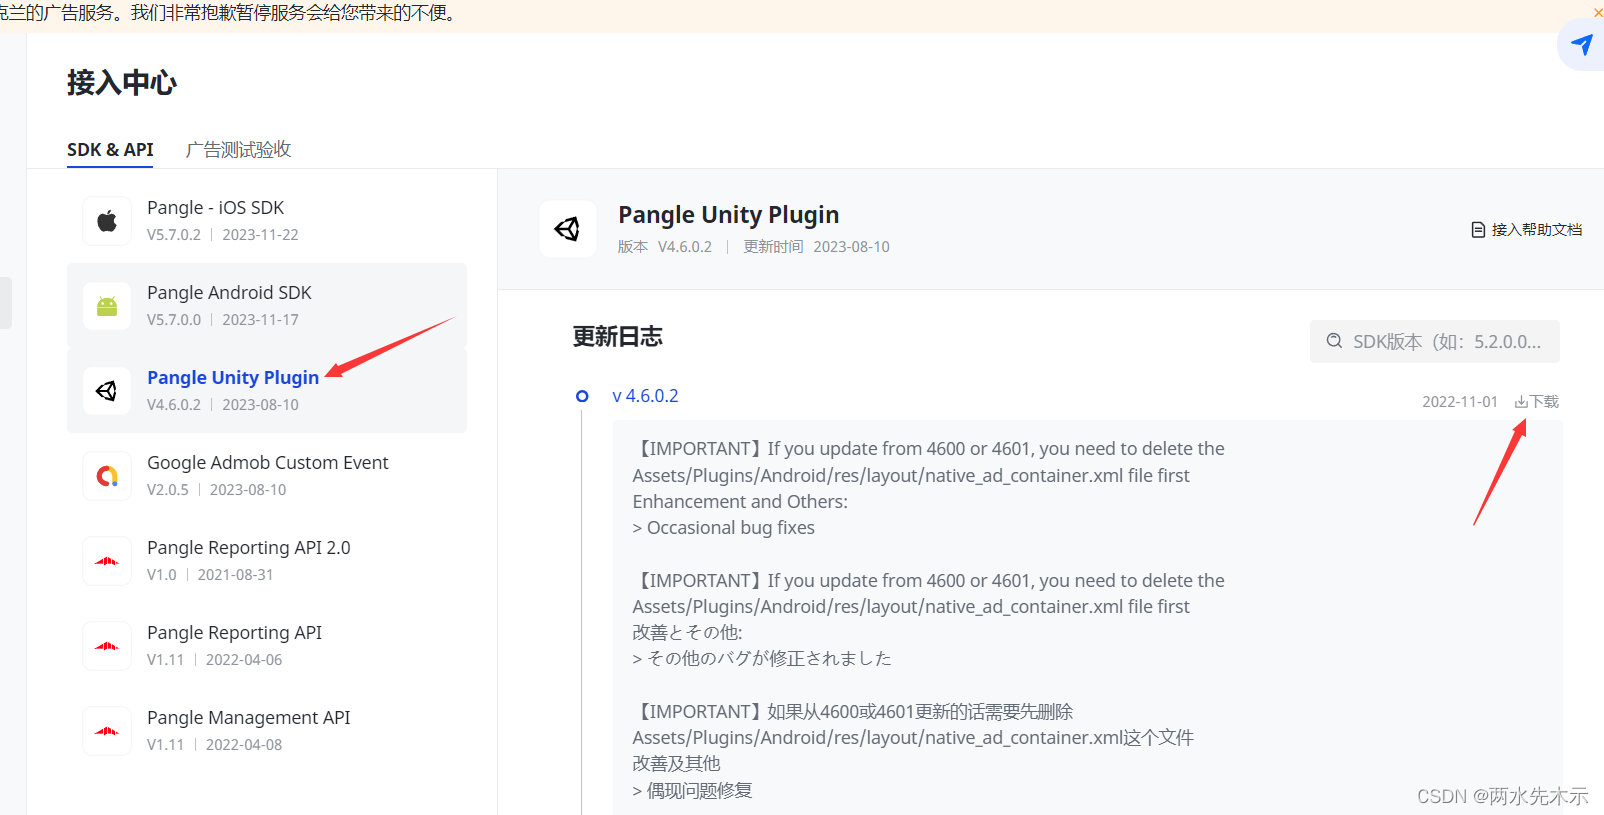1604x815 pixels.
Task: Select Pangle Android SDK entry
Action: click(267, 306)
